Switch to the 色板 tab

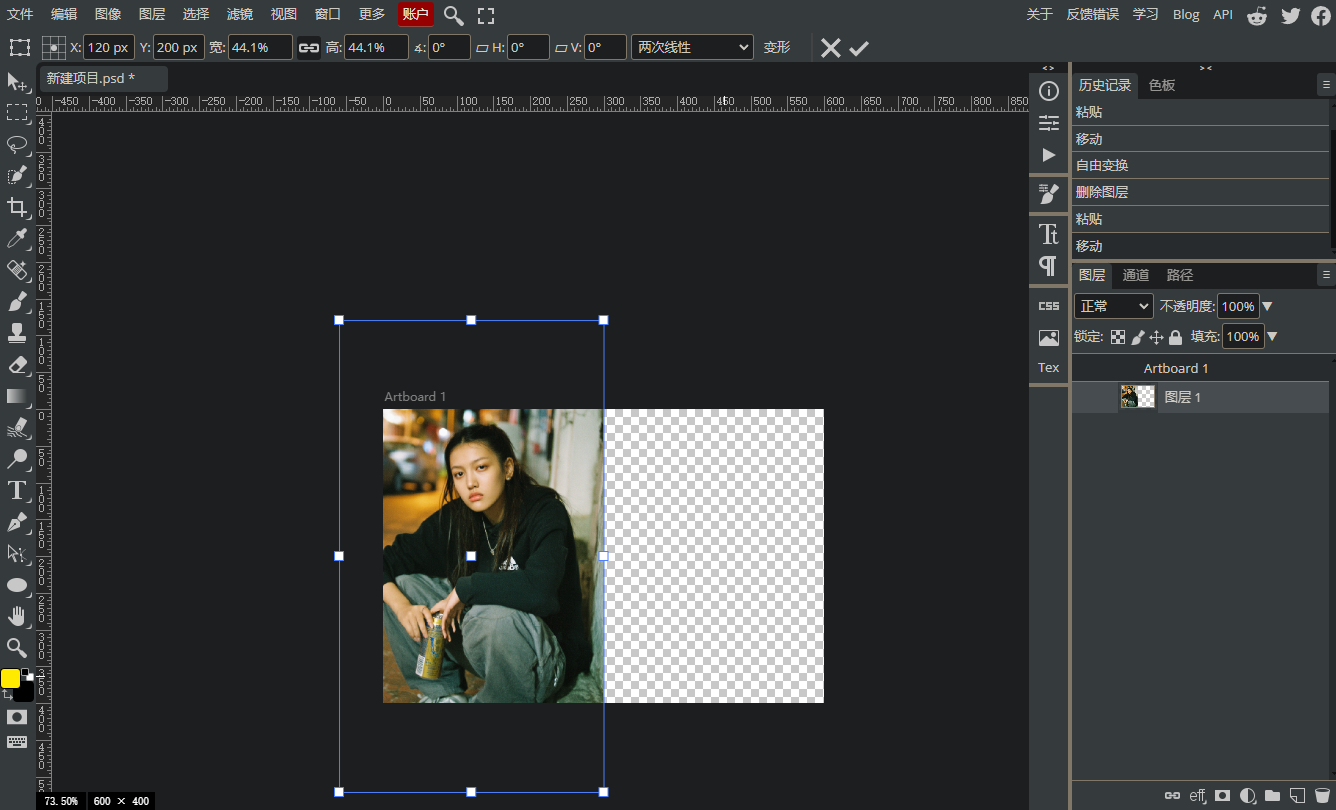[1162, 85]
